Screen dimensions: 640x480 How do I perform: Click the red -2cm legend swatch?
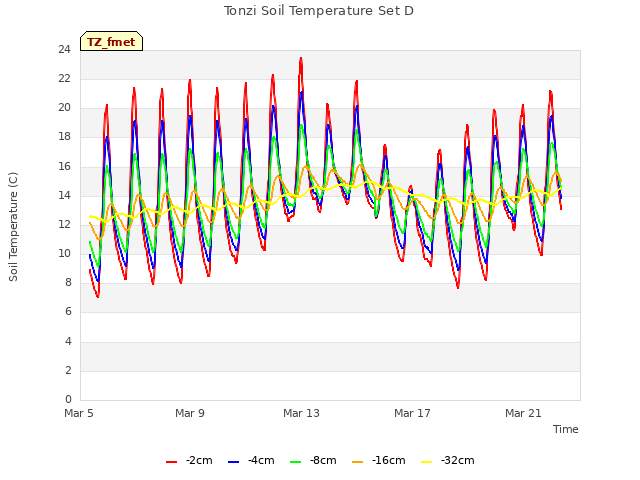pos(171,462)
